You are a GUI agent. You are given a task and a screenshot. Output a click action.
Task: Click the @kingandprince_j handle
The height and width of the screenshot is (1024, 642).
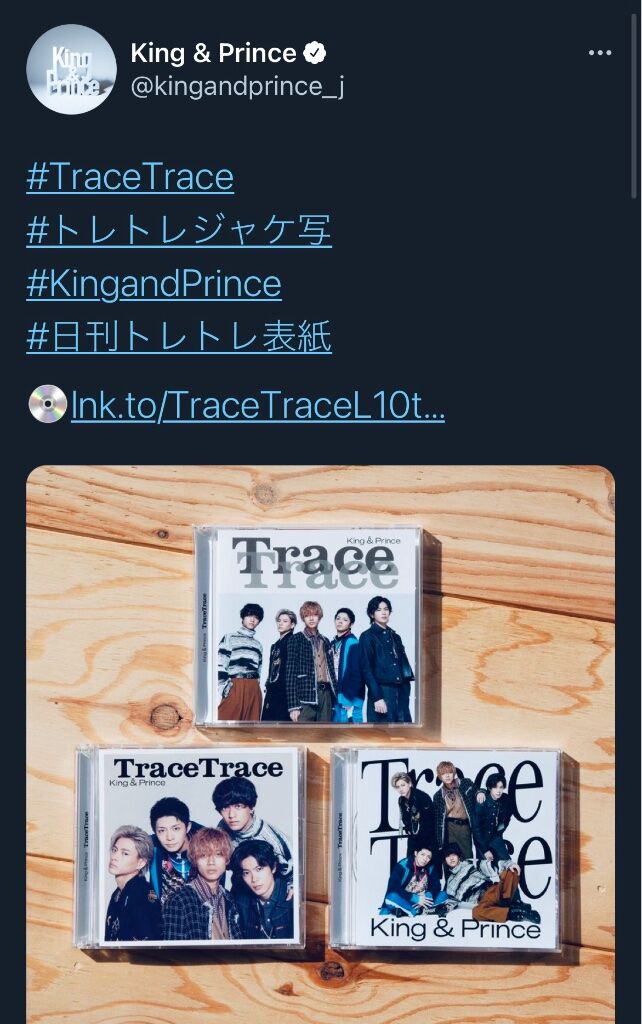(238, 87)
